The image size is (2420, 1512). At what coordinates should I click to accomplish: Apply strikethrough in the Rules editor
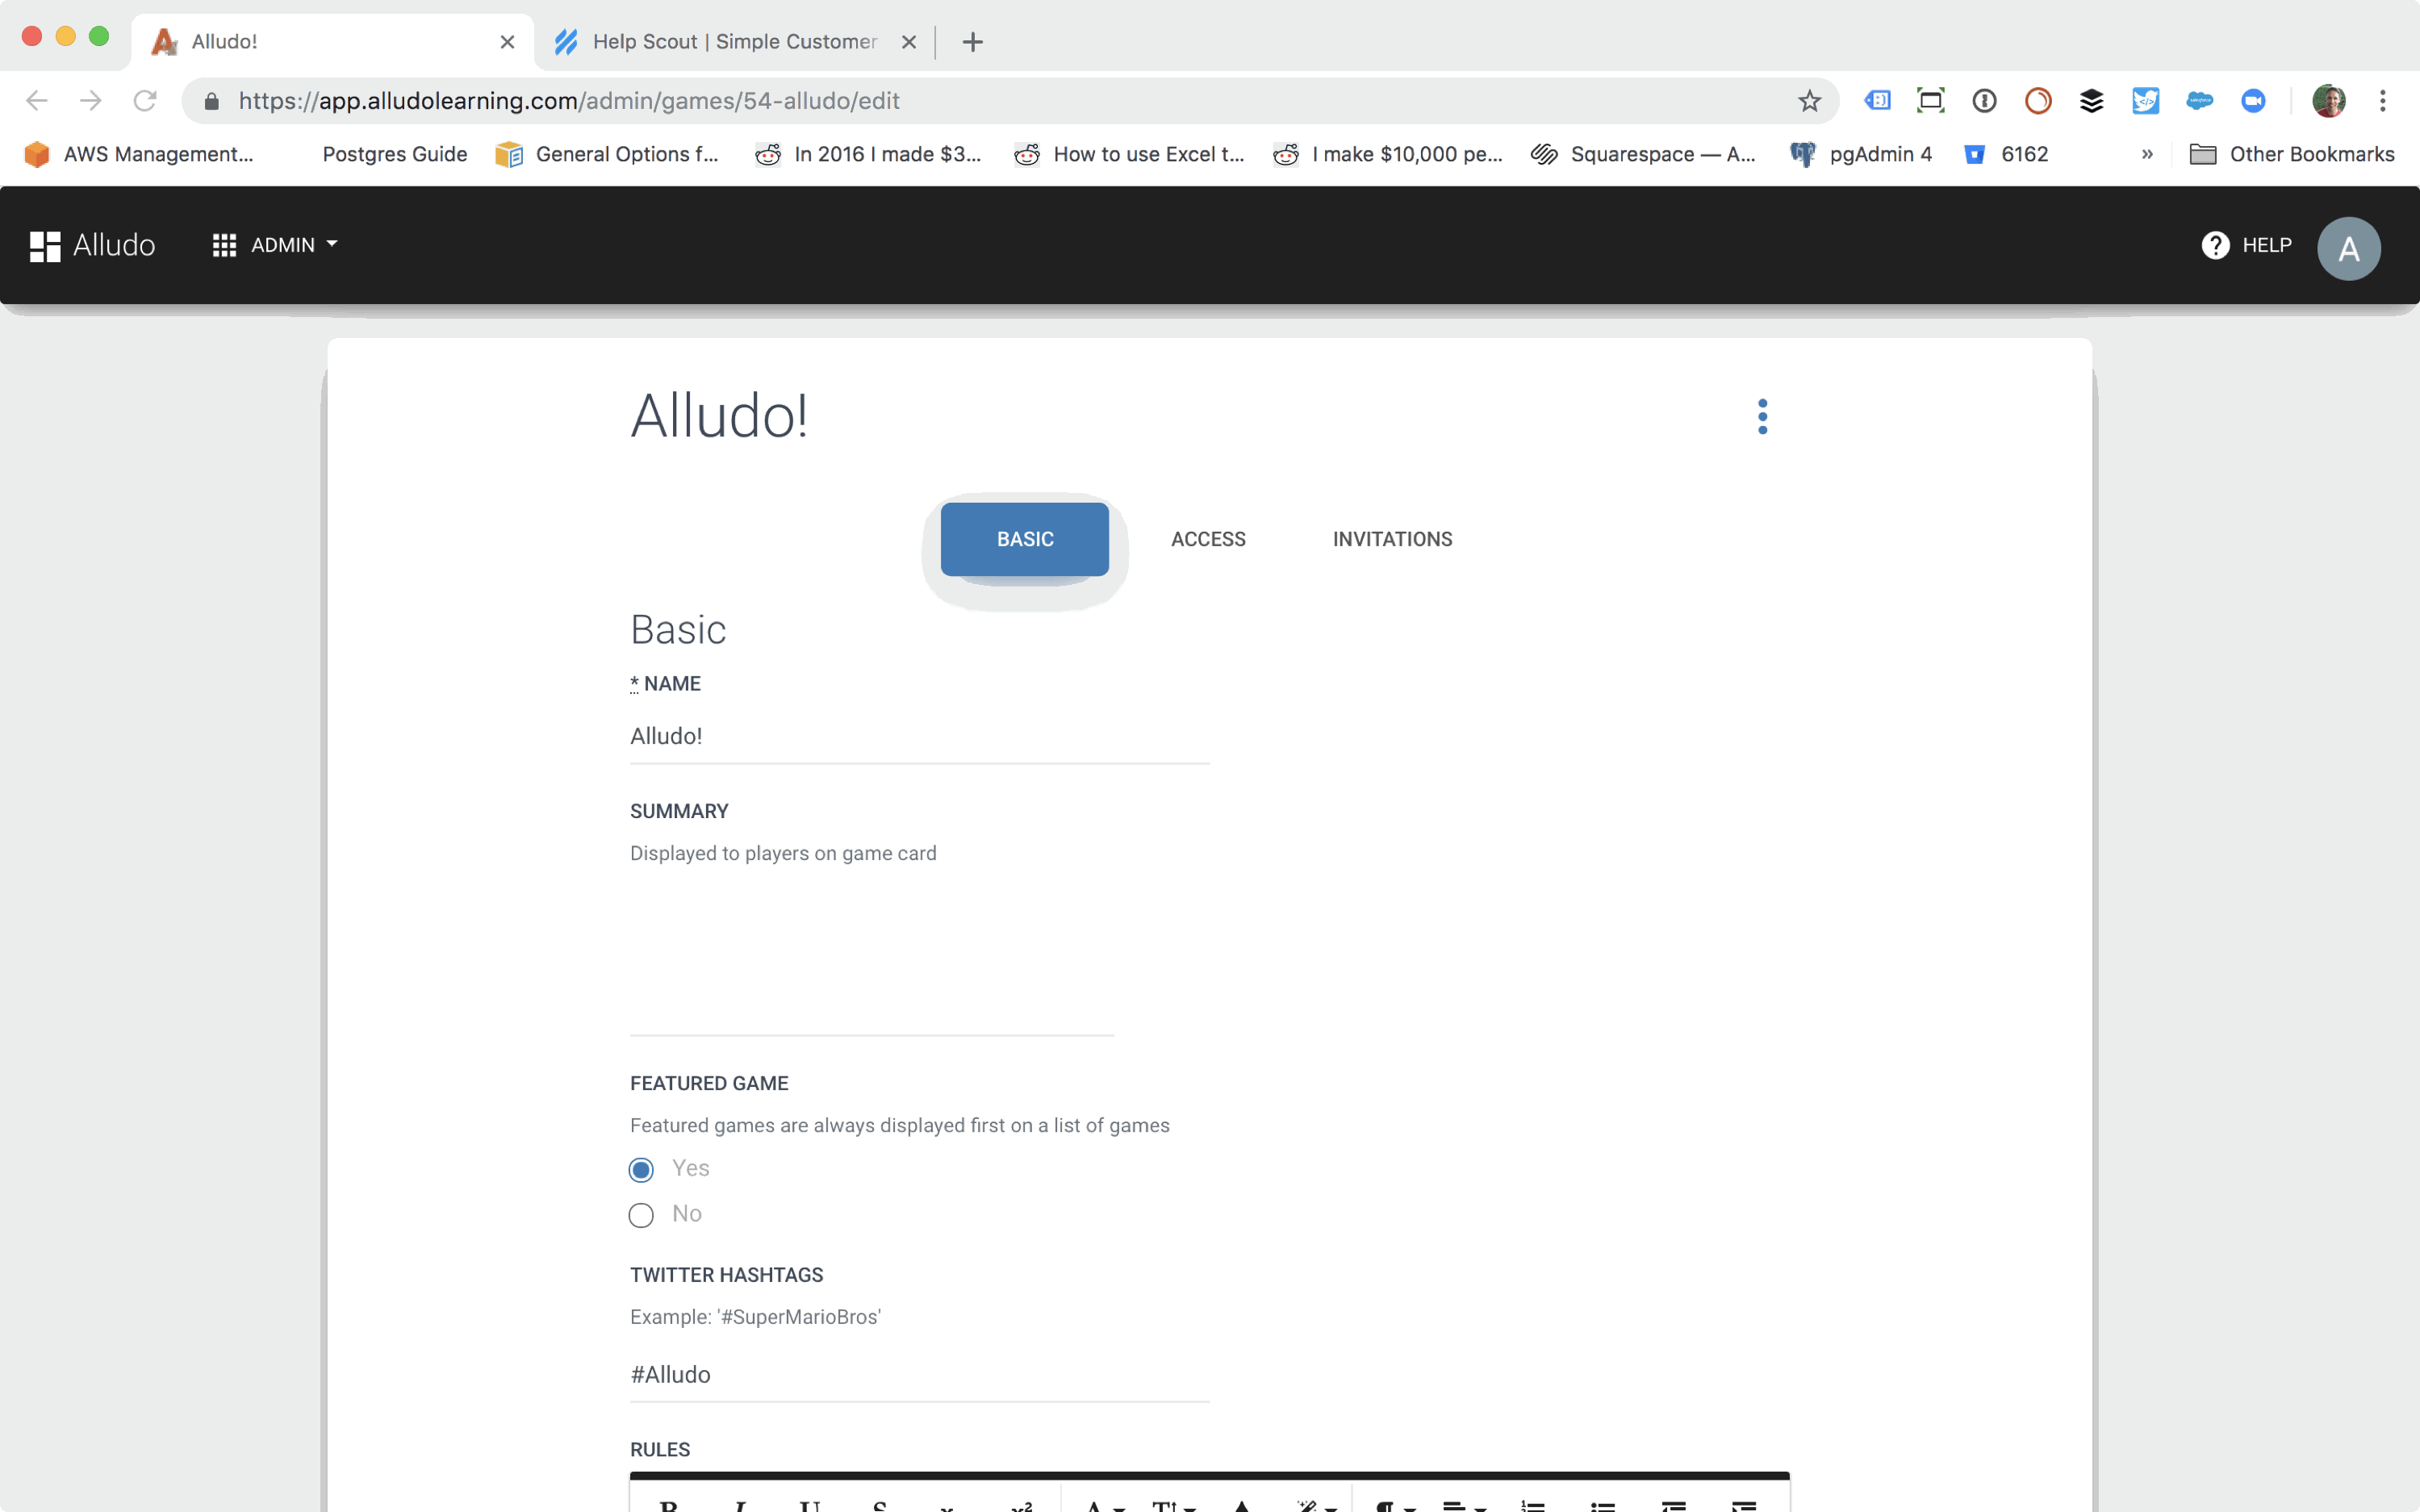(x=880, y=1505)
